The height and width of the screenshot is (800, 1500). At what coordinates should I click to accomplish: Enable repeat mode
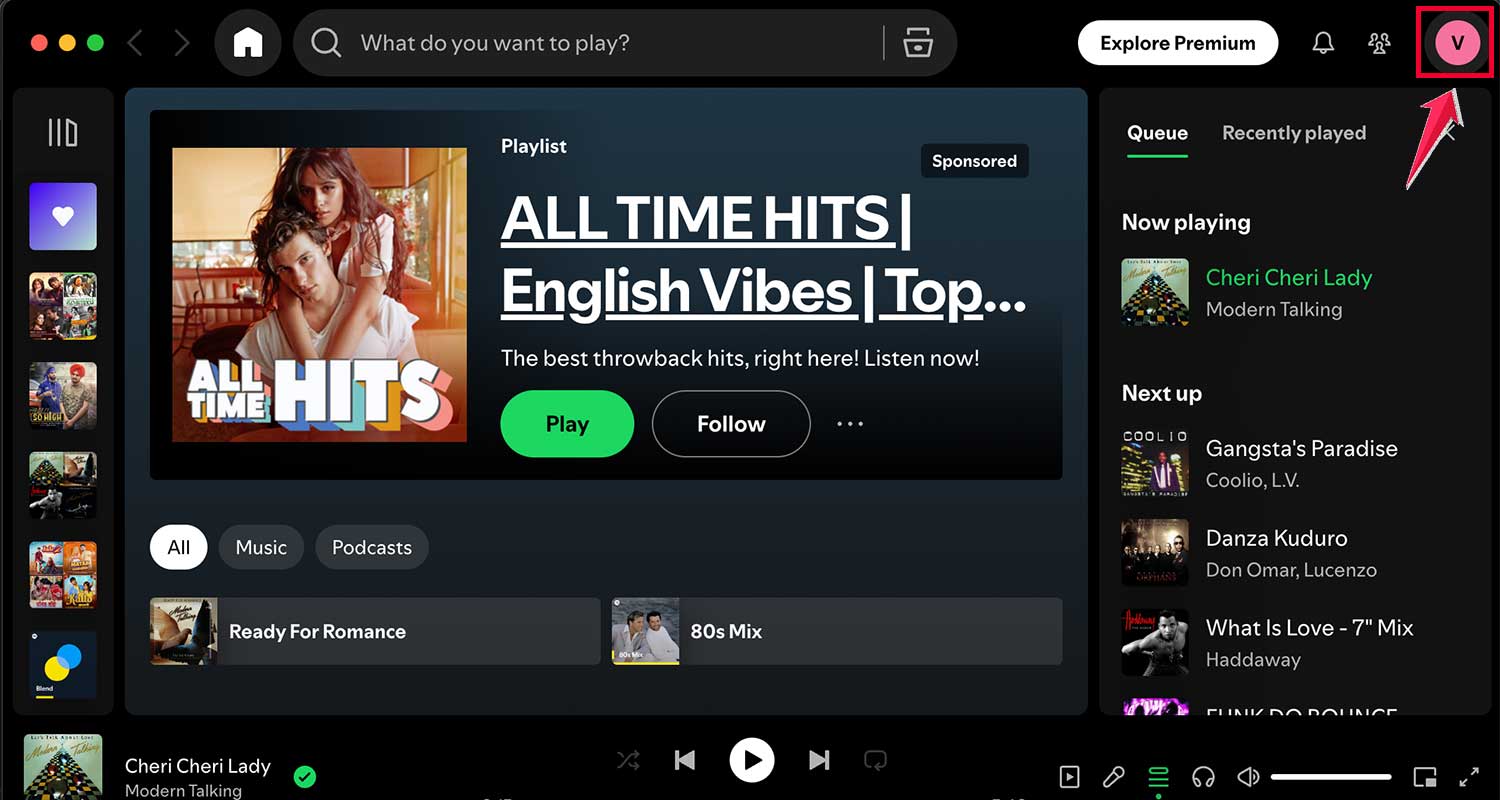click(x=875, y=760)
